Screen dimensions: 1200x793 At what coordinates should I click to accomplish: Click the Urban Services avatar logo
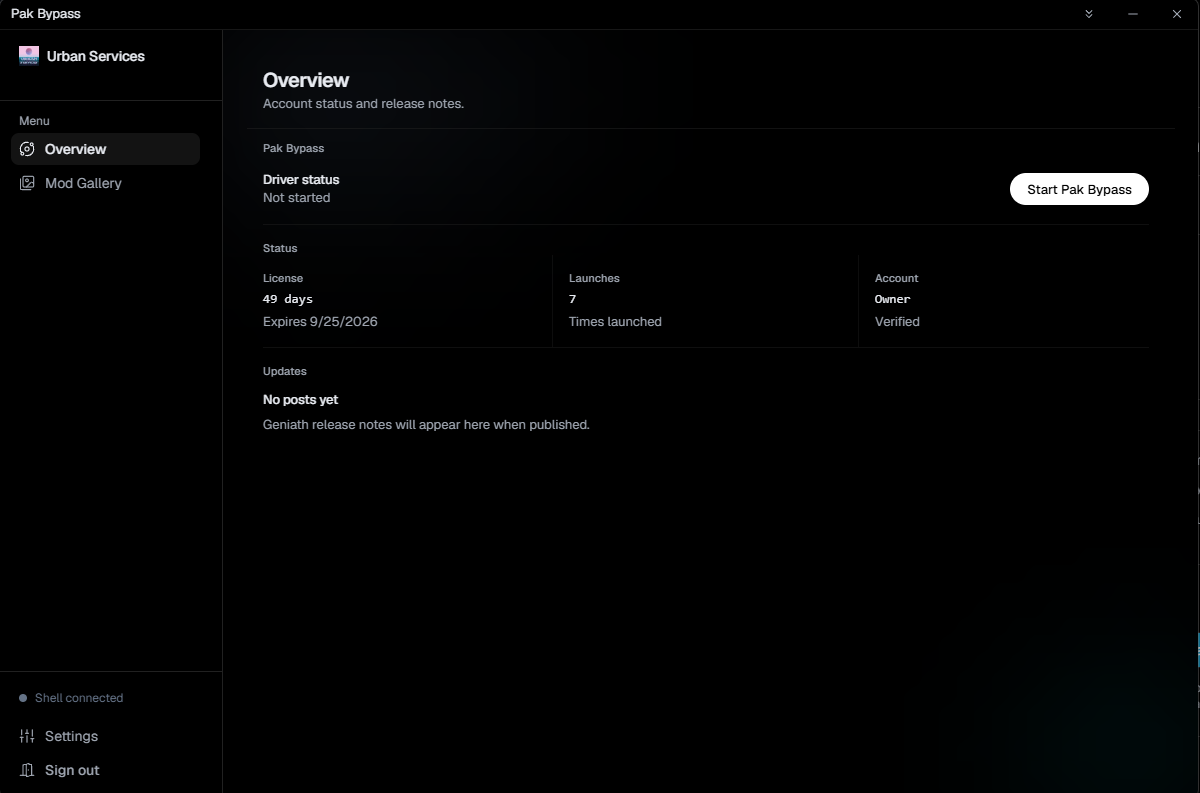[x=29, y=56]
